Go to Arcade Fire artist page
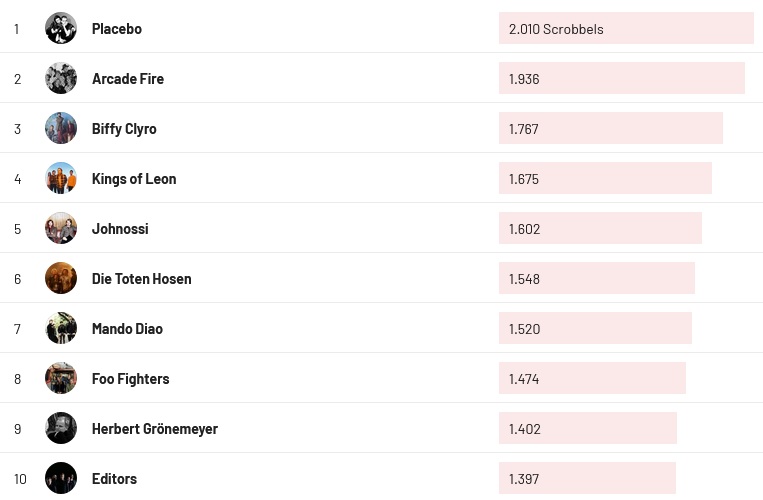Viewport: 763px width, 500px height. coord(128,79)
